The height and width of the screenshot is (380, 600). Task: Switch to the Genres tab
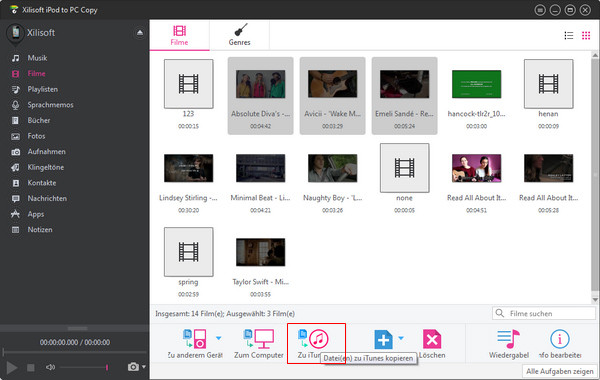pos(240,36)
